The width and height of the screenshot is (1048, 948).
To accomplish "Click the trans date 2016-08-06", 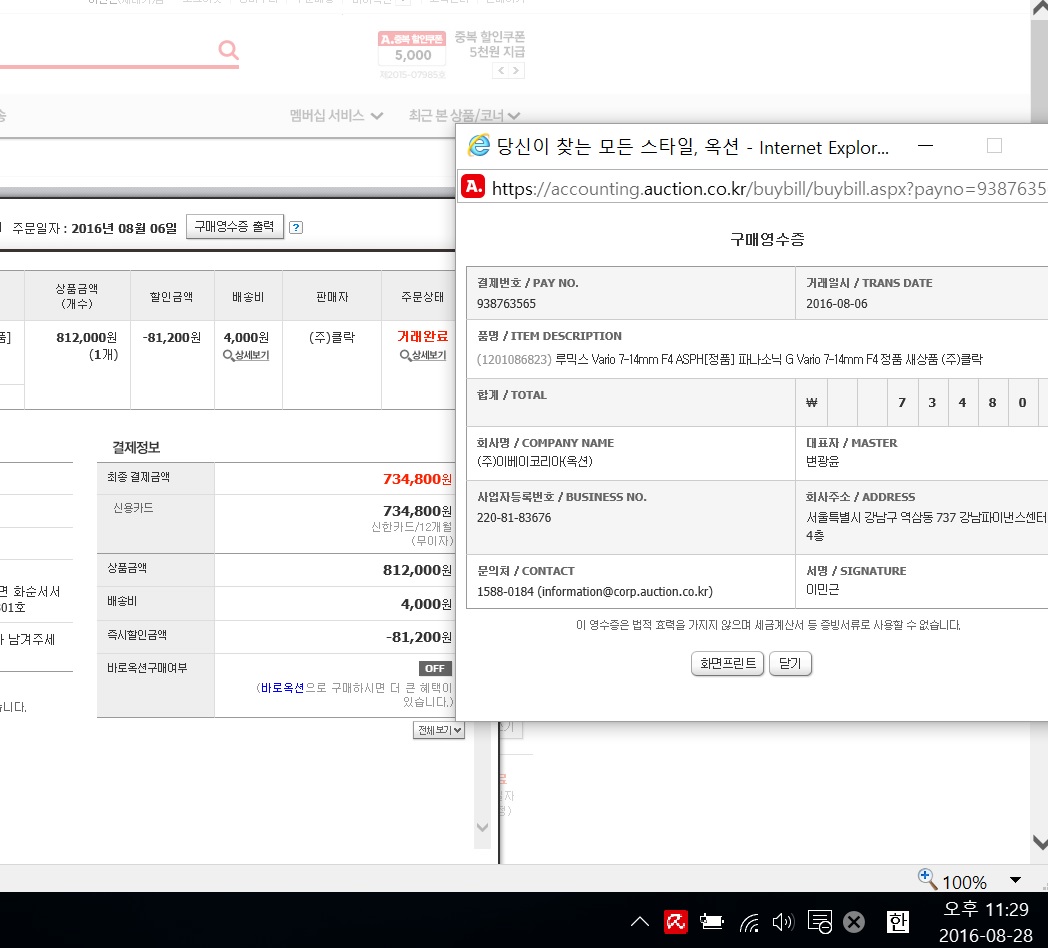I will click(836, 304).
